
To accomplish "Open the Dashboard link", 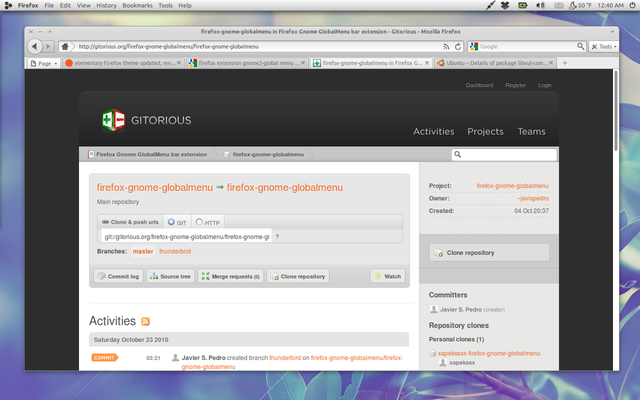I will pyautogui.click(x=479, y=85).
